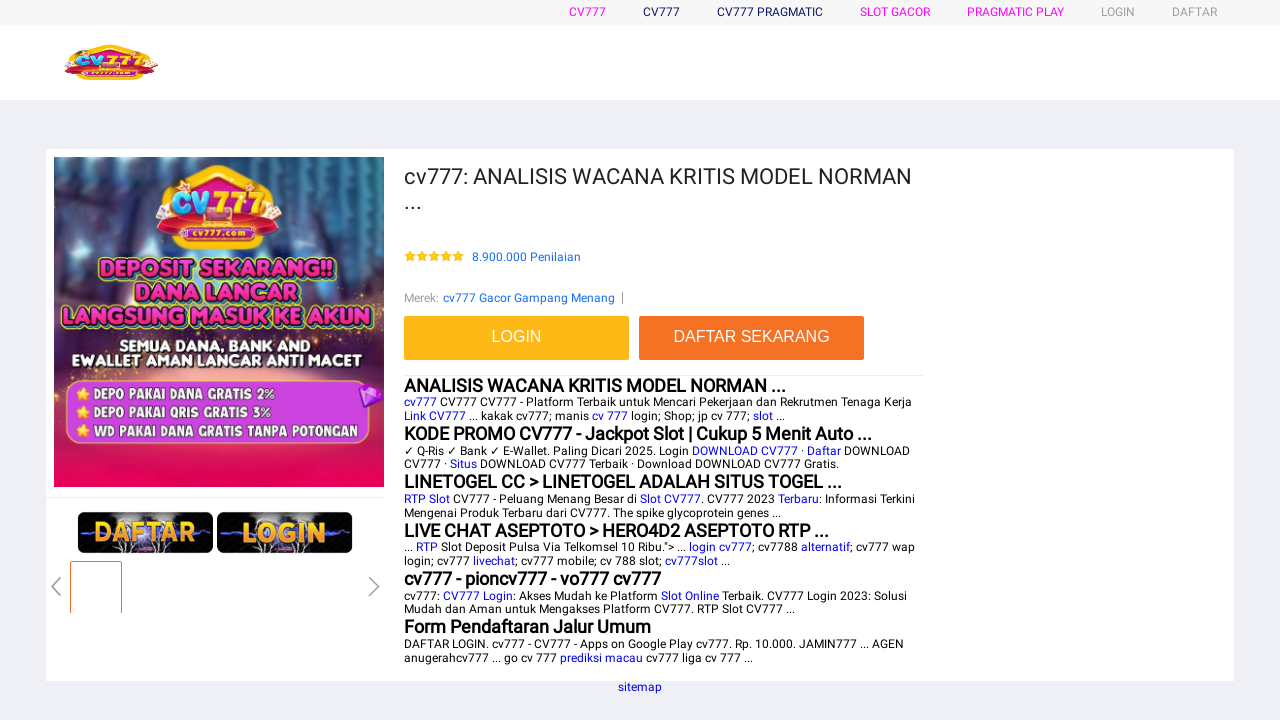Open the first magenta CV777 menu link
This screenshot has width=1280, height=720.
point(587,12)
